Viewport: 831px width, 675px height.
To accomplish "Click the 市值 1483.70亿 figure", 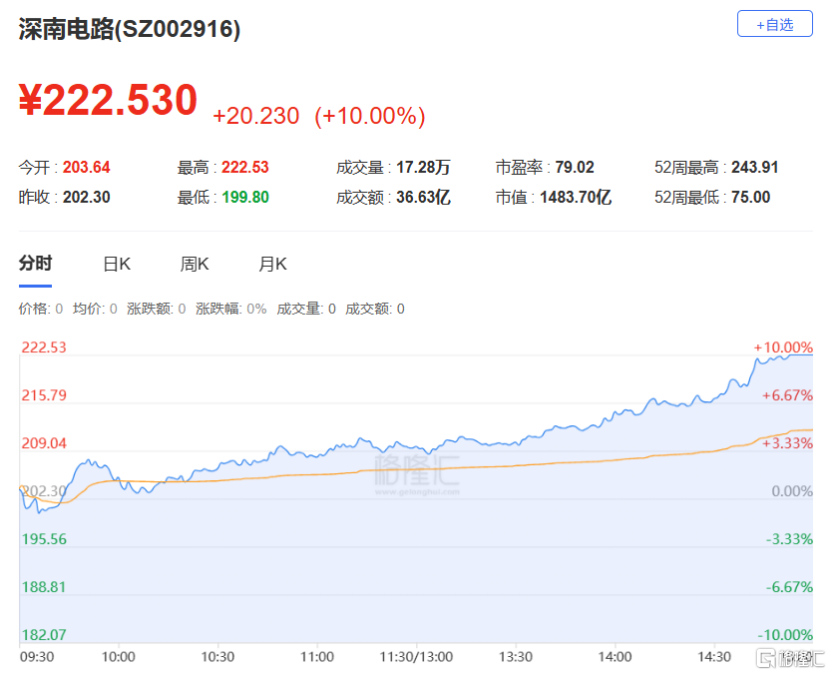I will coord(575,197).
